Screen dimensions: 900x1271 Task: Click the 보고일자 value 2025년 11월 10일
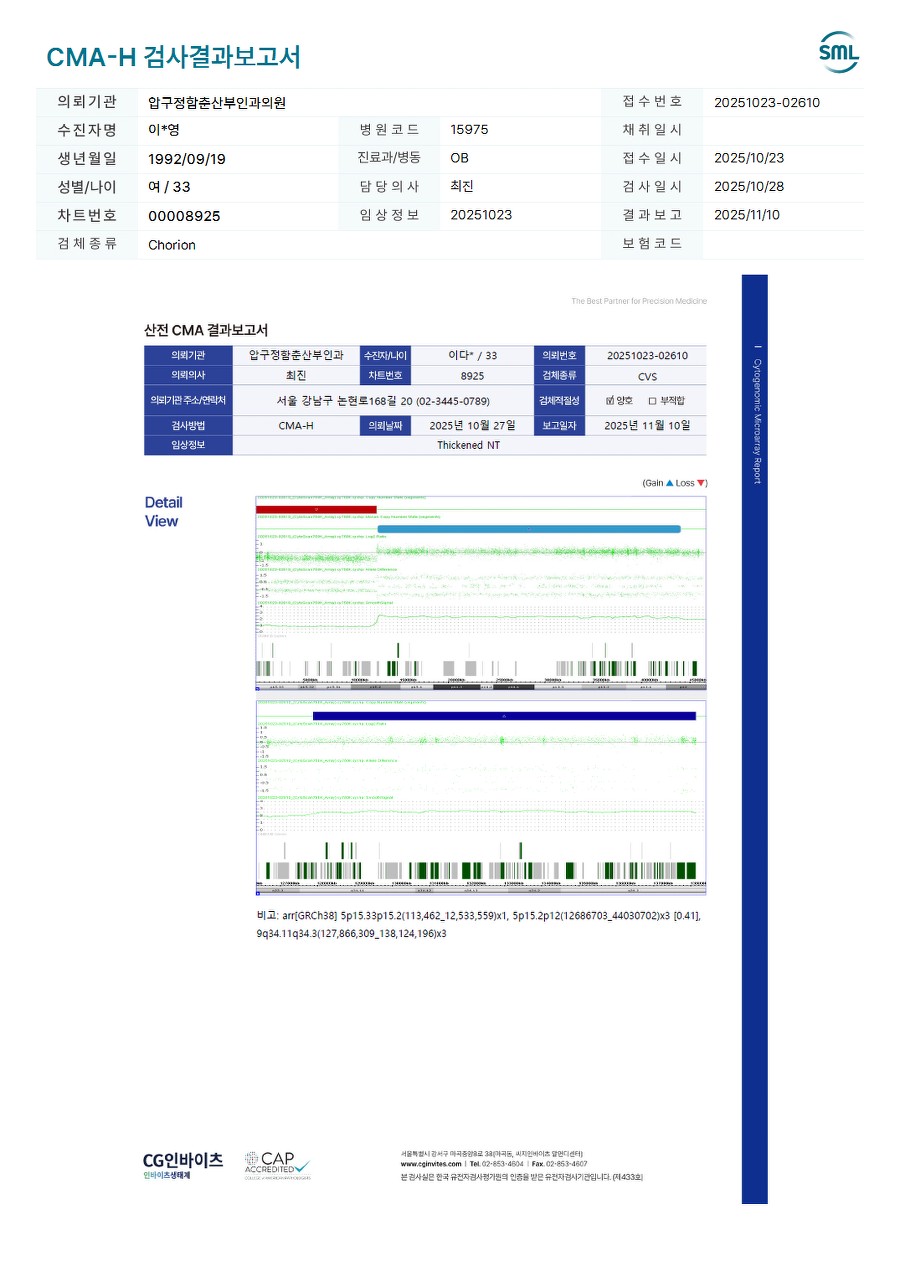click(647, 425)
